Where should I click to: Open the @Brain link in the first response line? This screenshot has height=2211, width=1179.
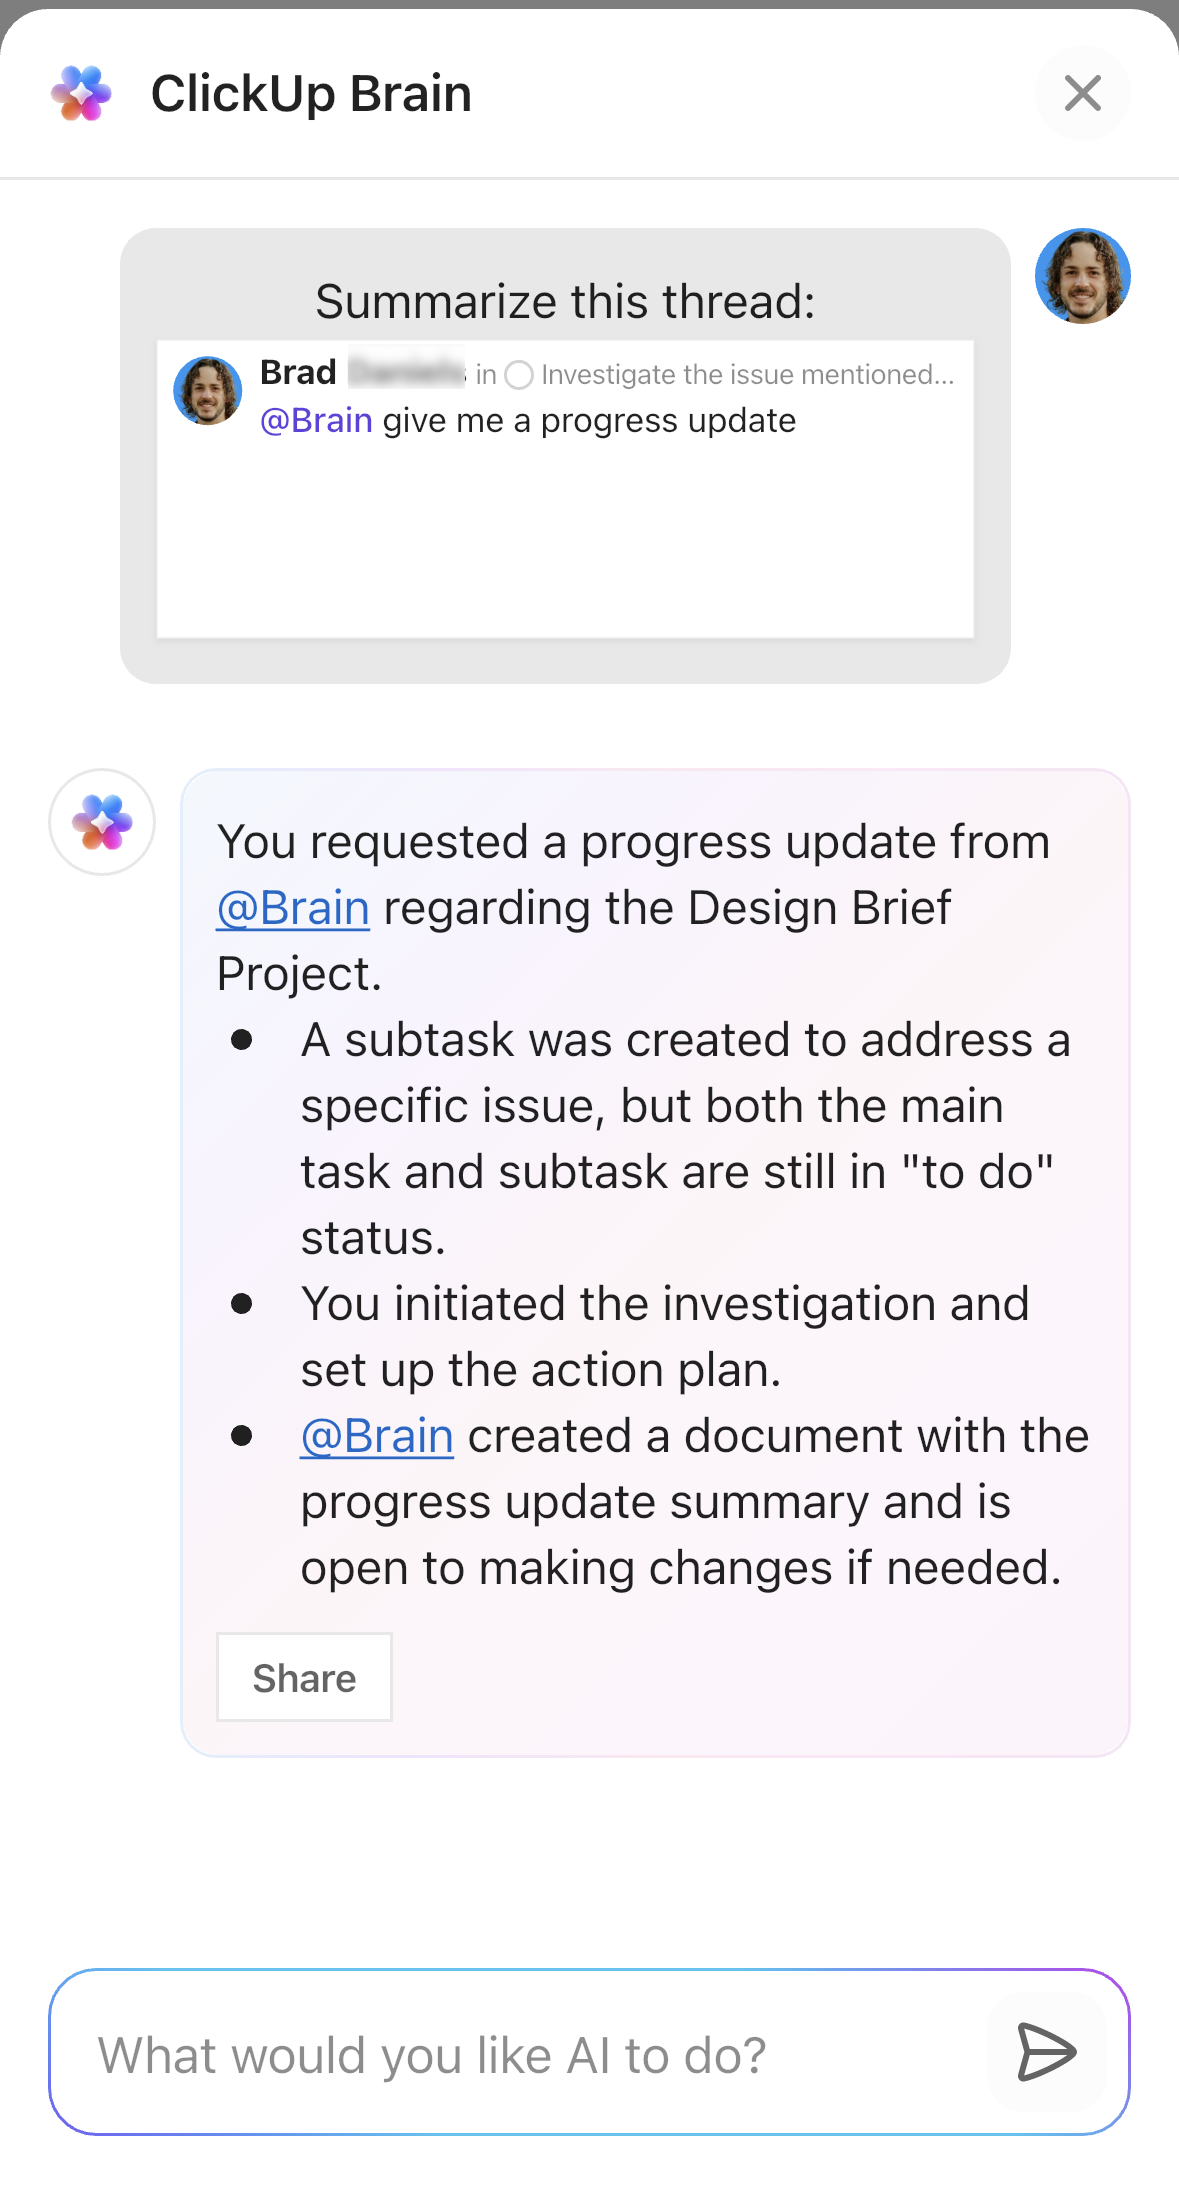292,907
